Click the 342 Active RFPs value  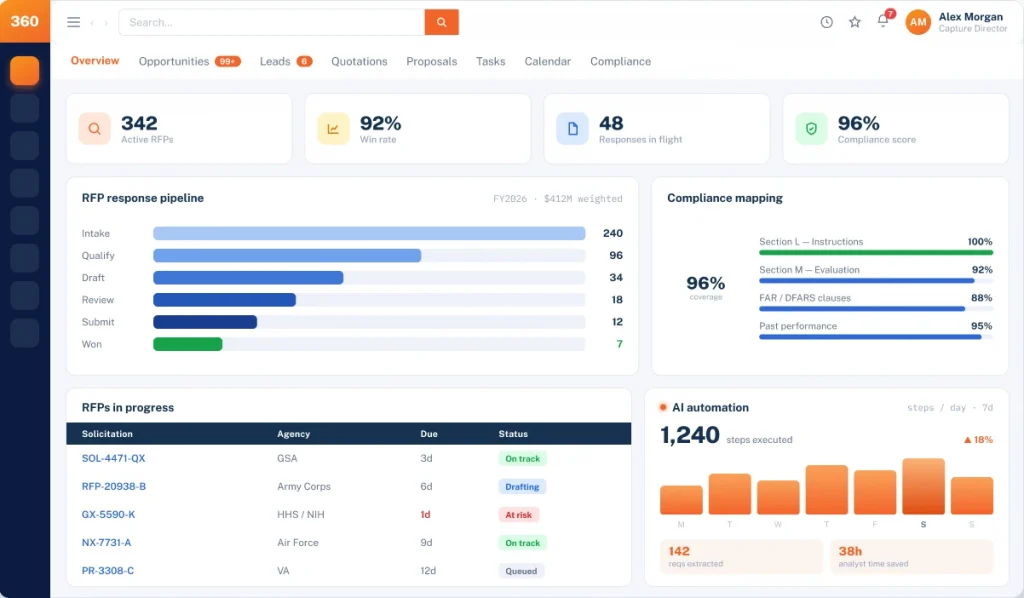139,123
